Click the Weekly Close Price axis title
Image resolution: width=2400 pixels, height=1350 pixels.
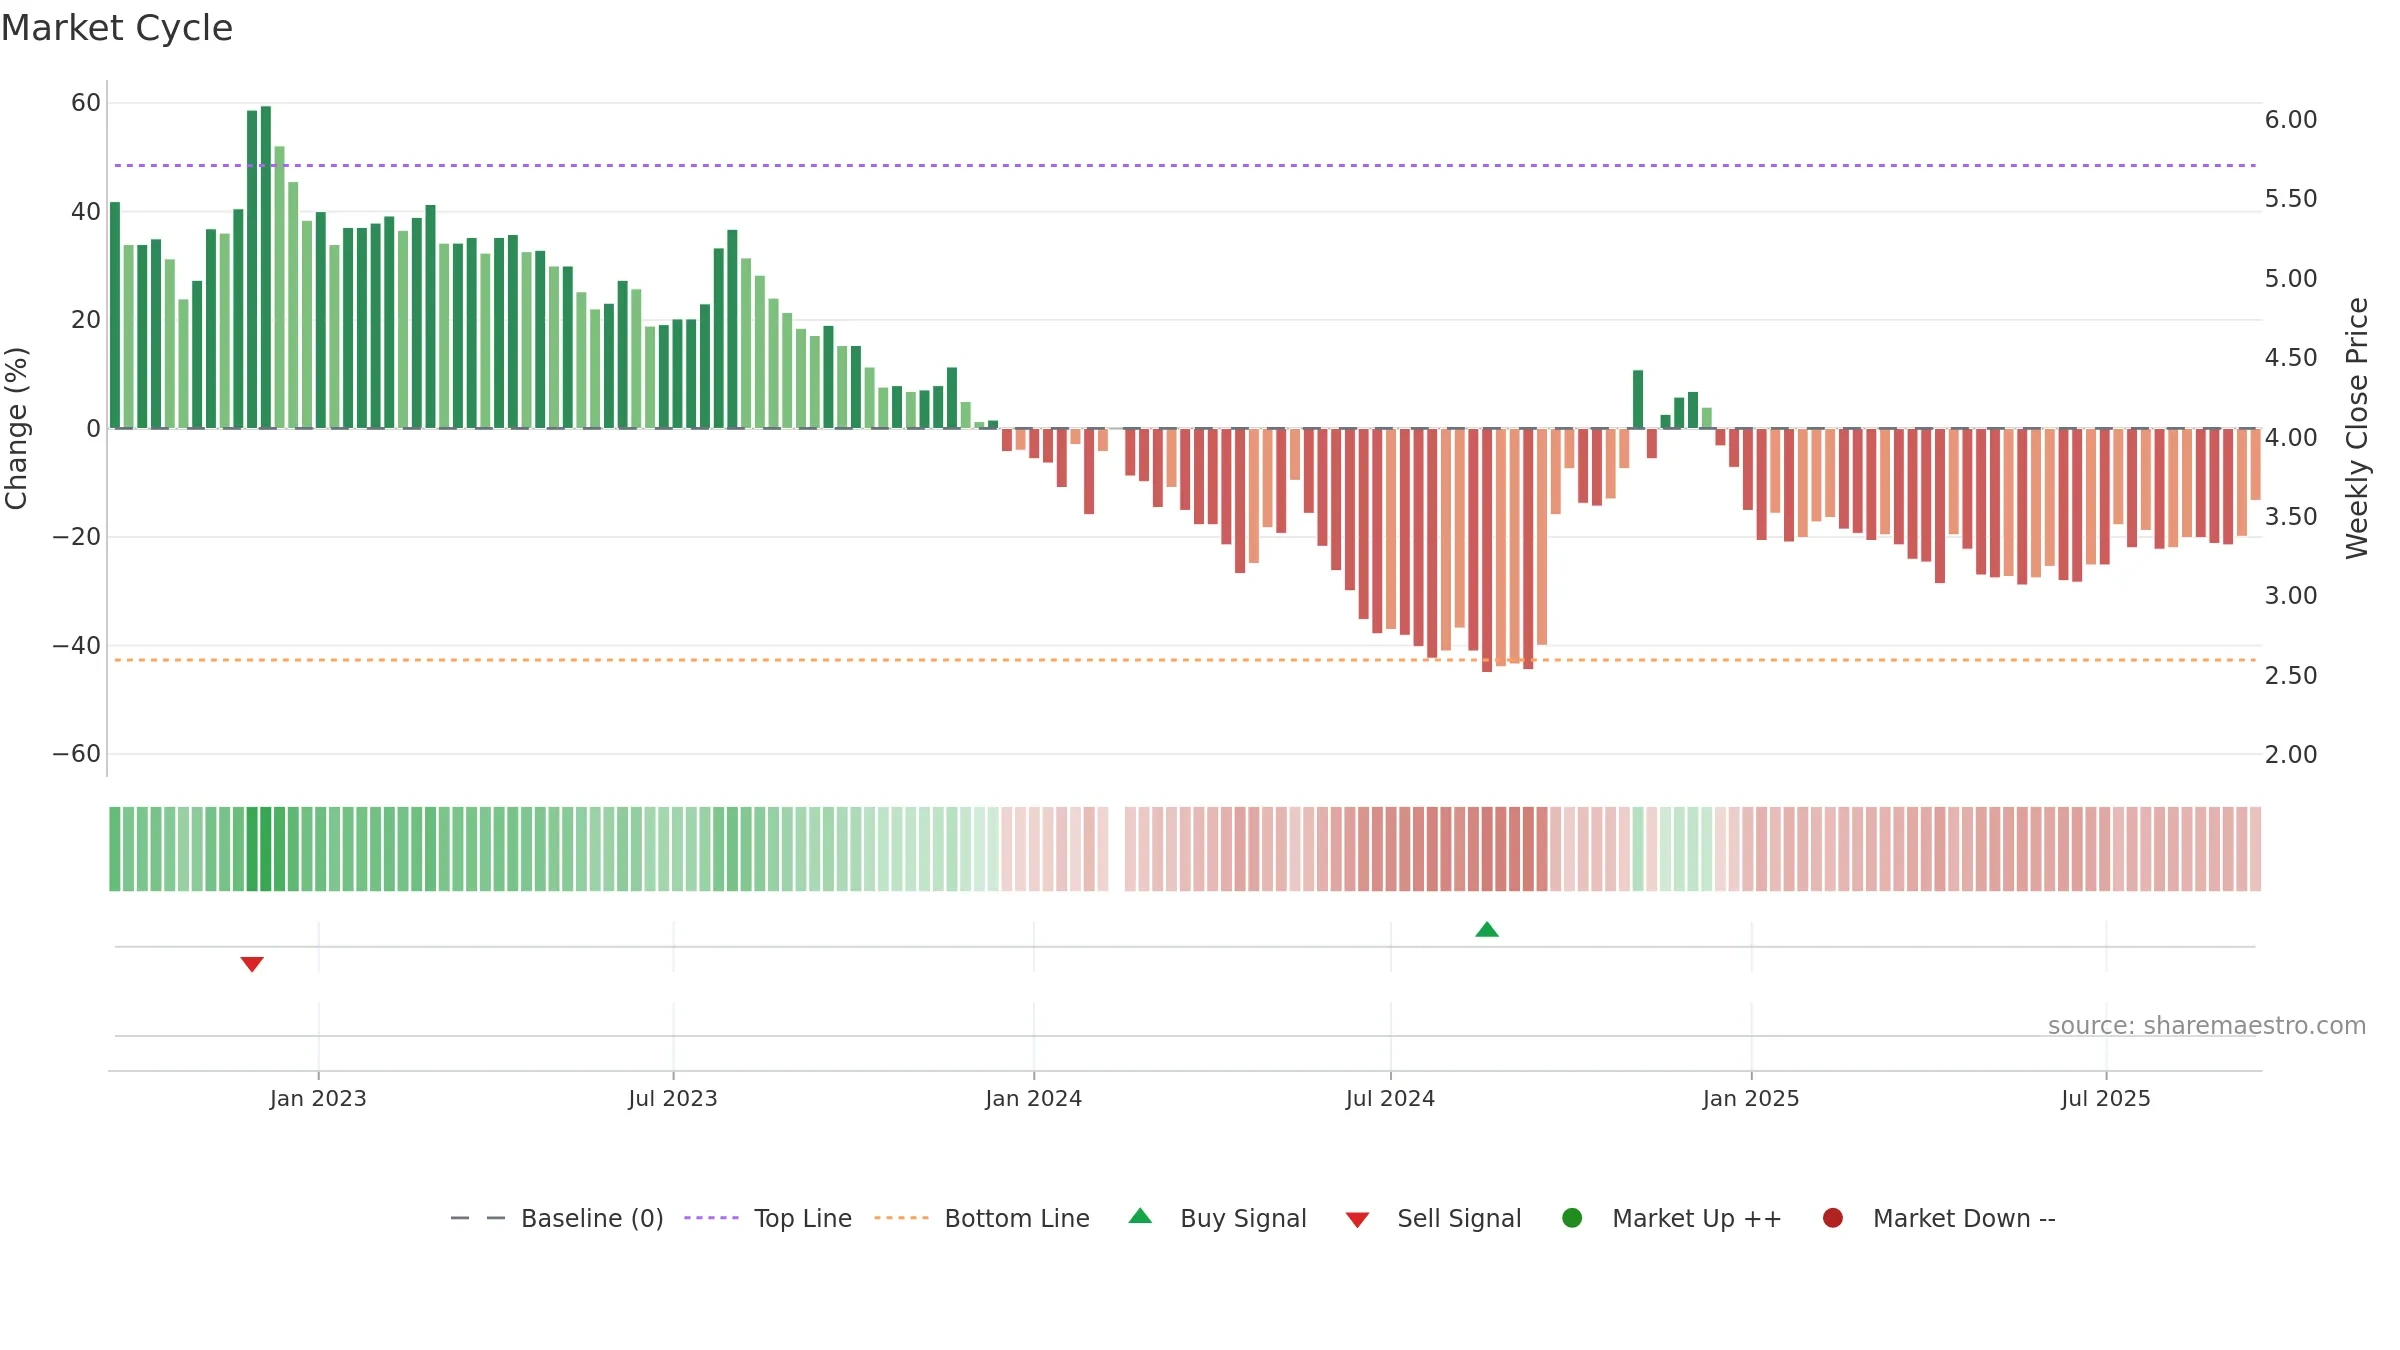coord(2357,428)
